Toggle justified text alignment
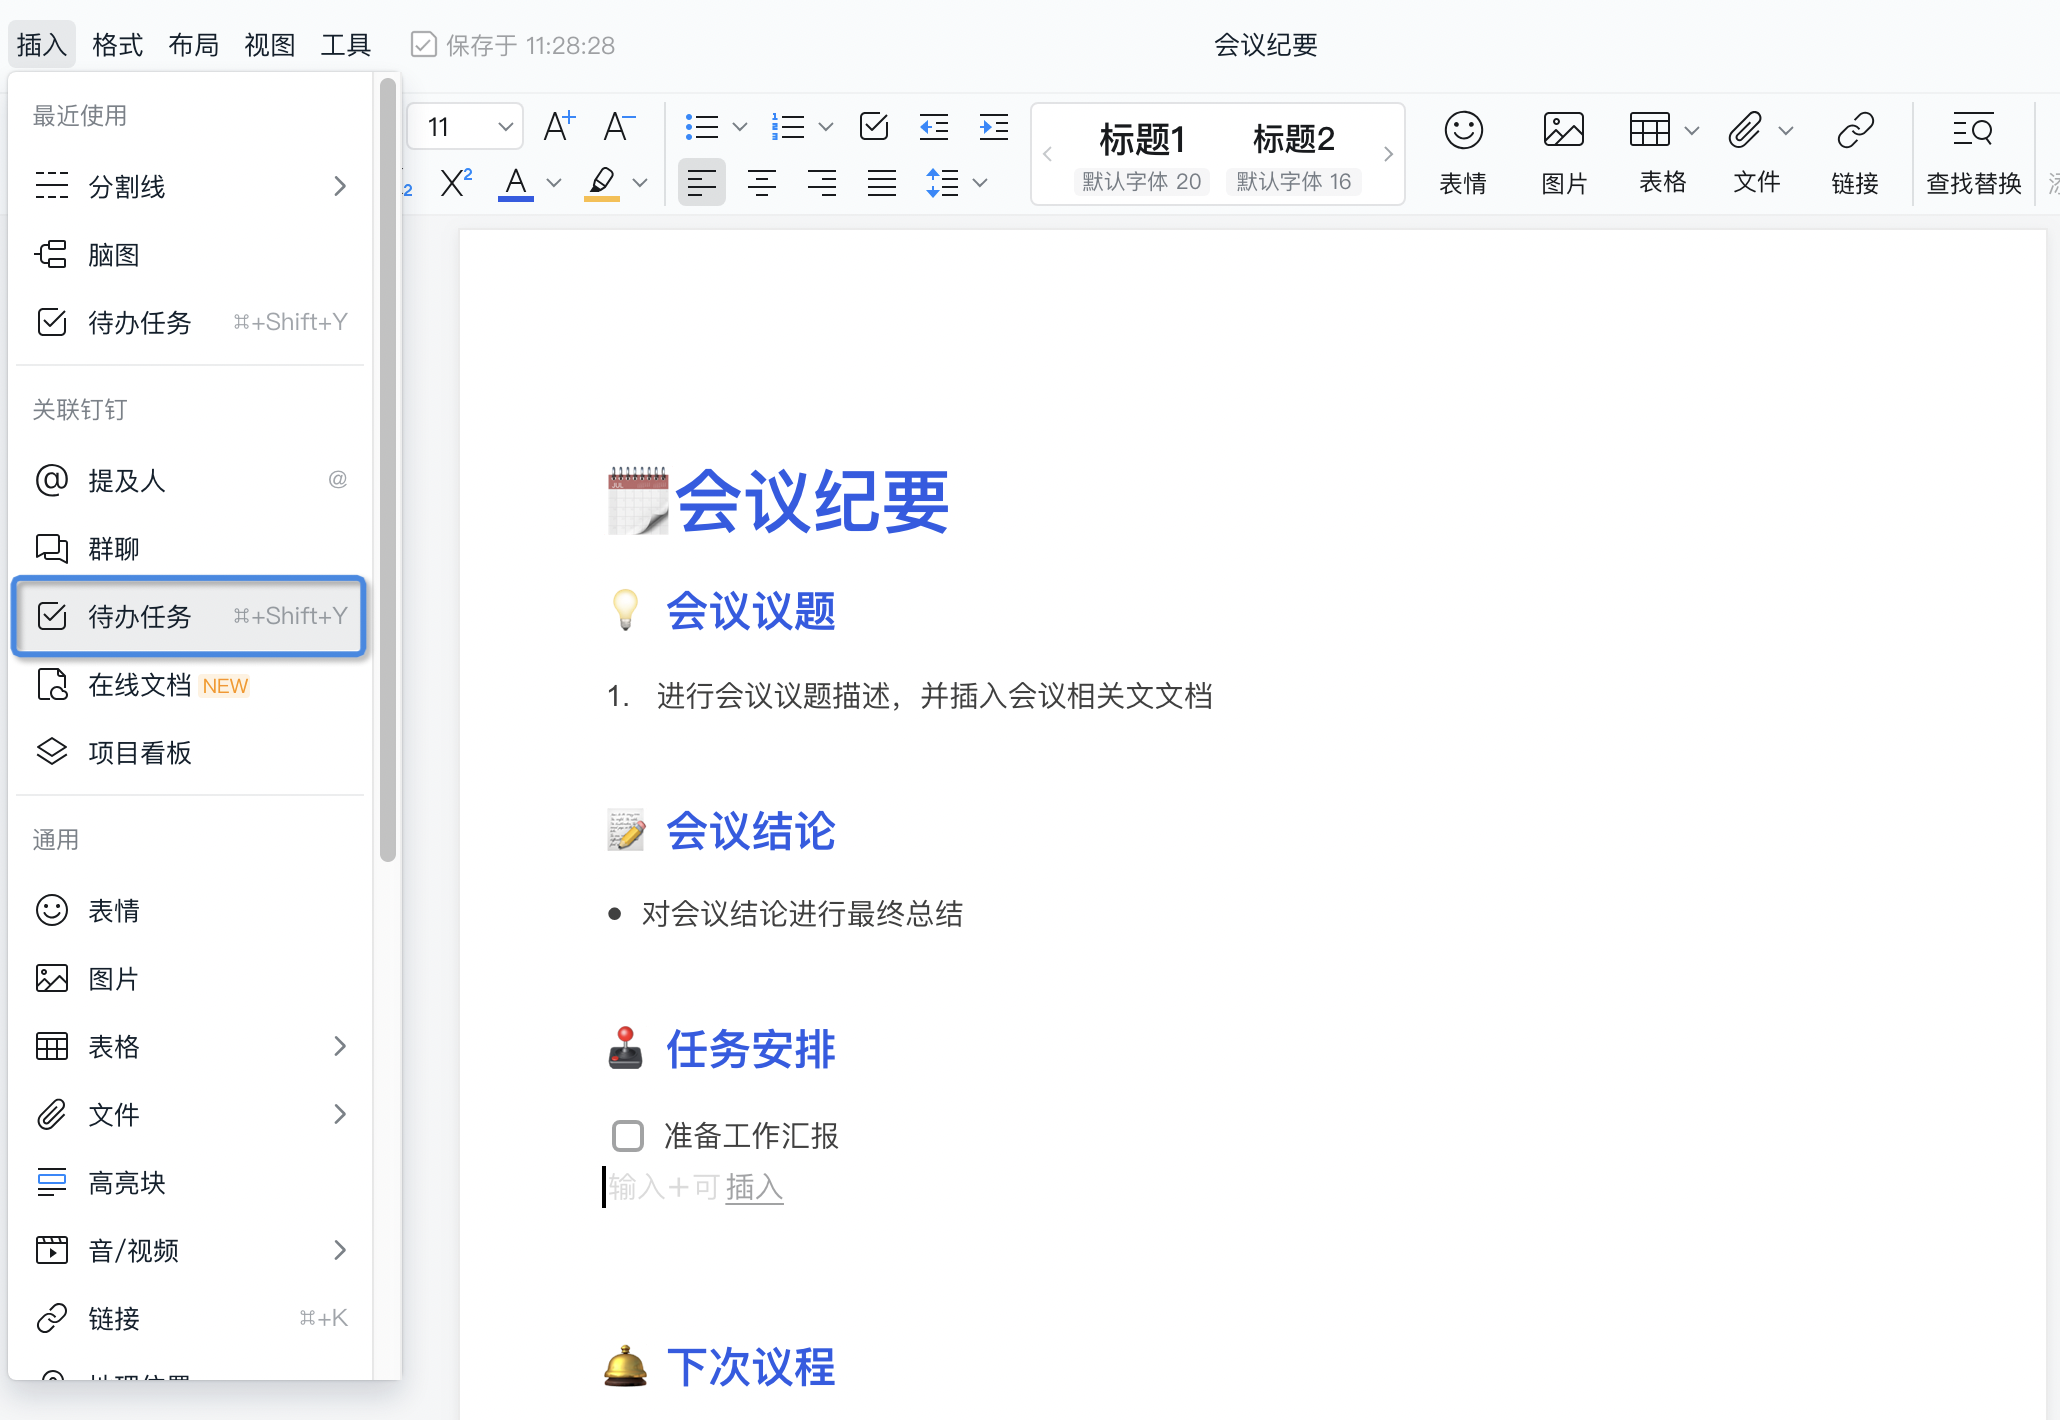Viewport: 2060px width, 1420px height. 881,182
